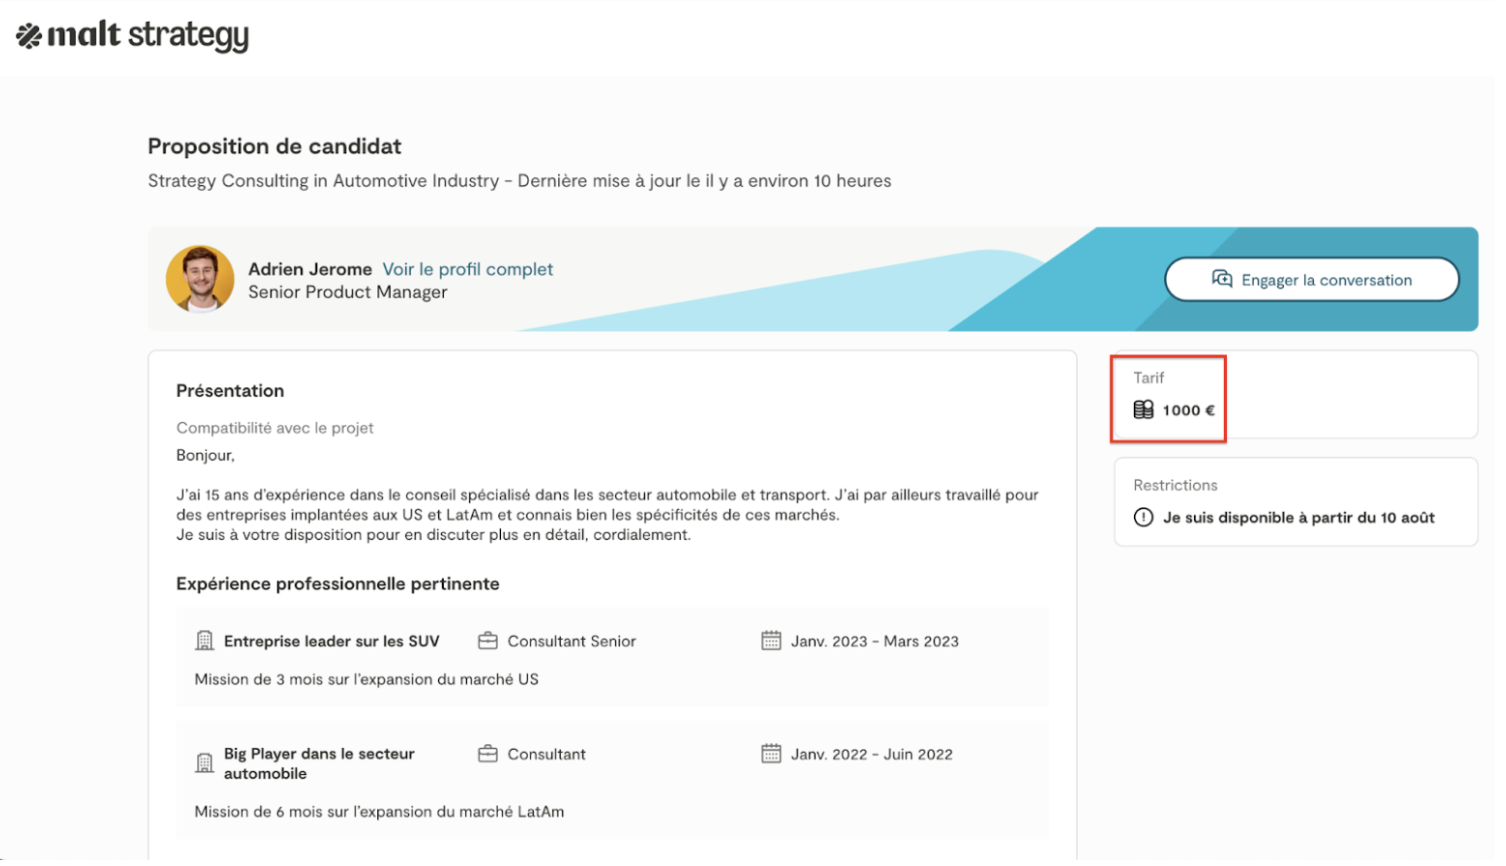Click the chat bubble icon in conversation button
1506x866 pixels.
1221,279
